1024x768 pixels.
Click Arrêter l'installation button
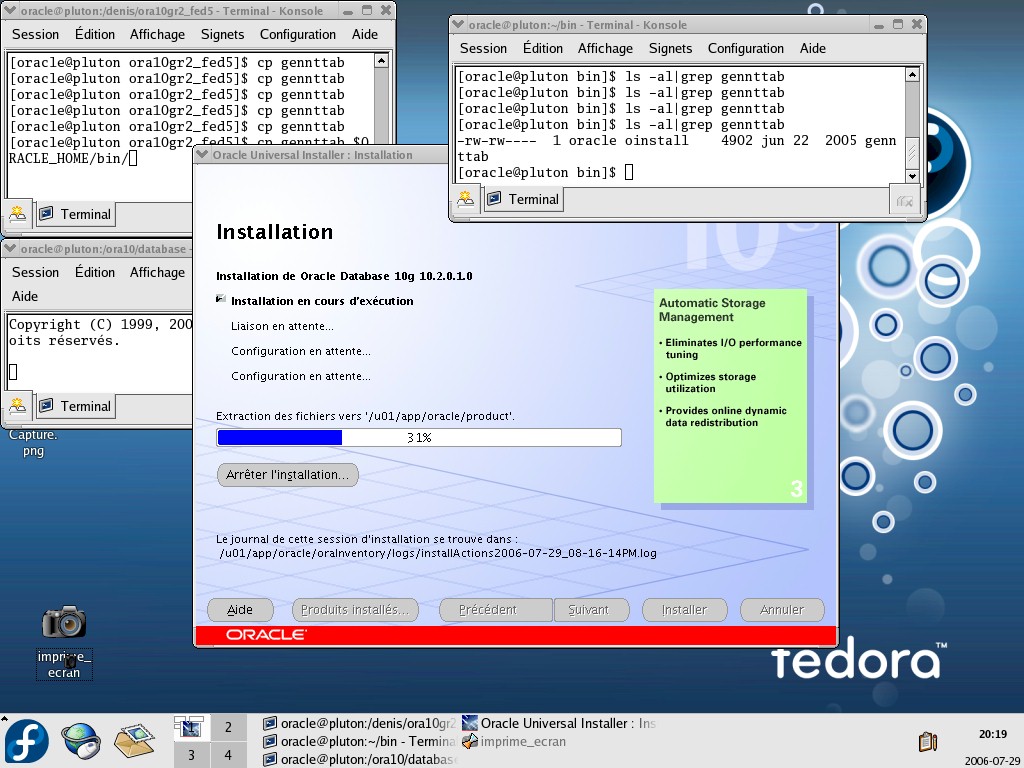click(287, 474)
